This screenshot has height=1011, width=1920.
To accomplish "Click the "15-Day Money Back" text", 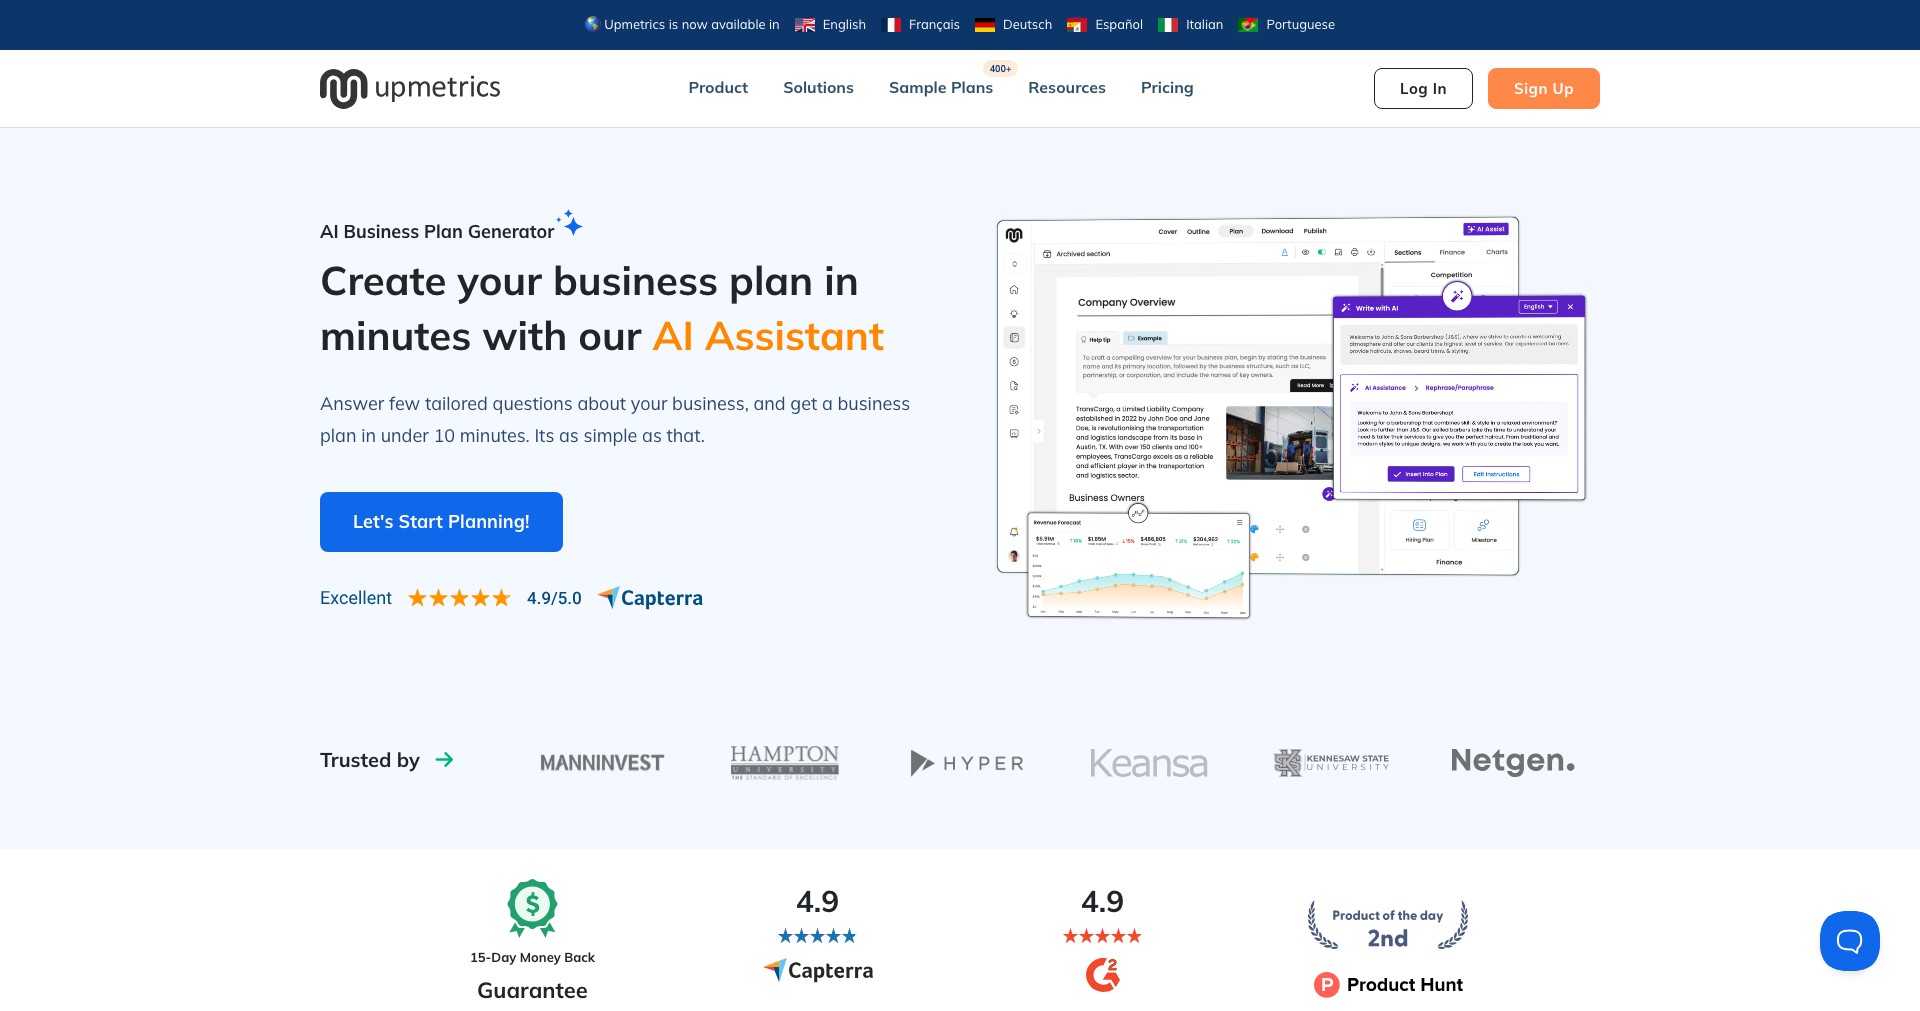I will [x=532, y=958].
